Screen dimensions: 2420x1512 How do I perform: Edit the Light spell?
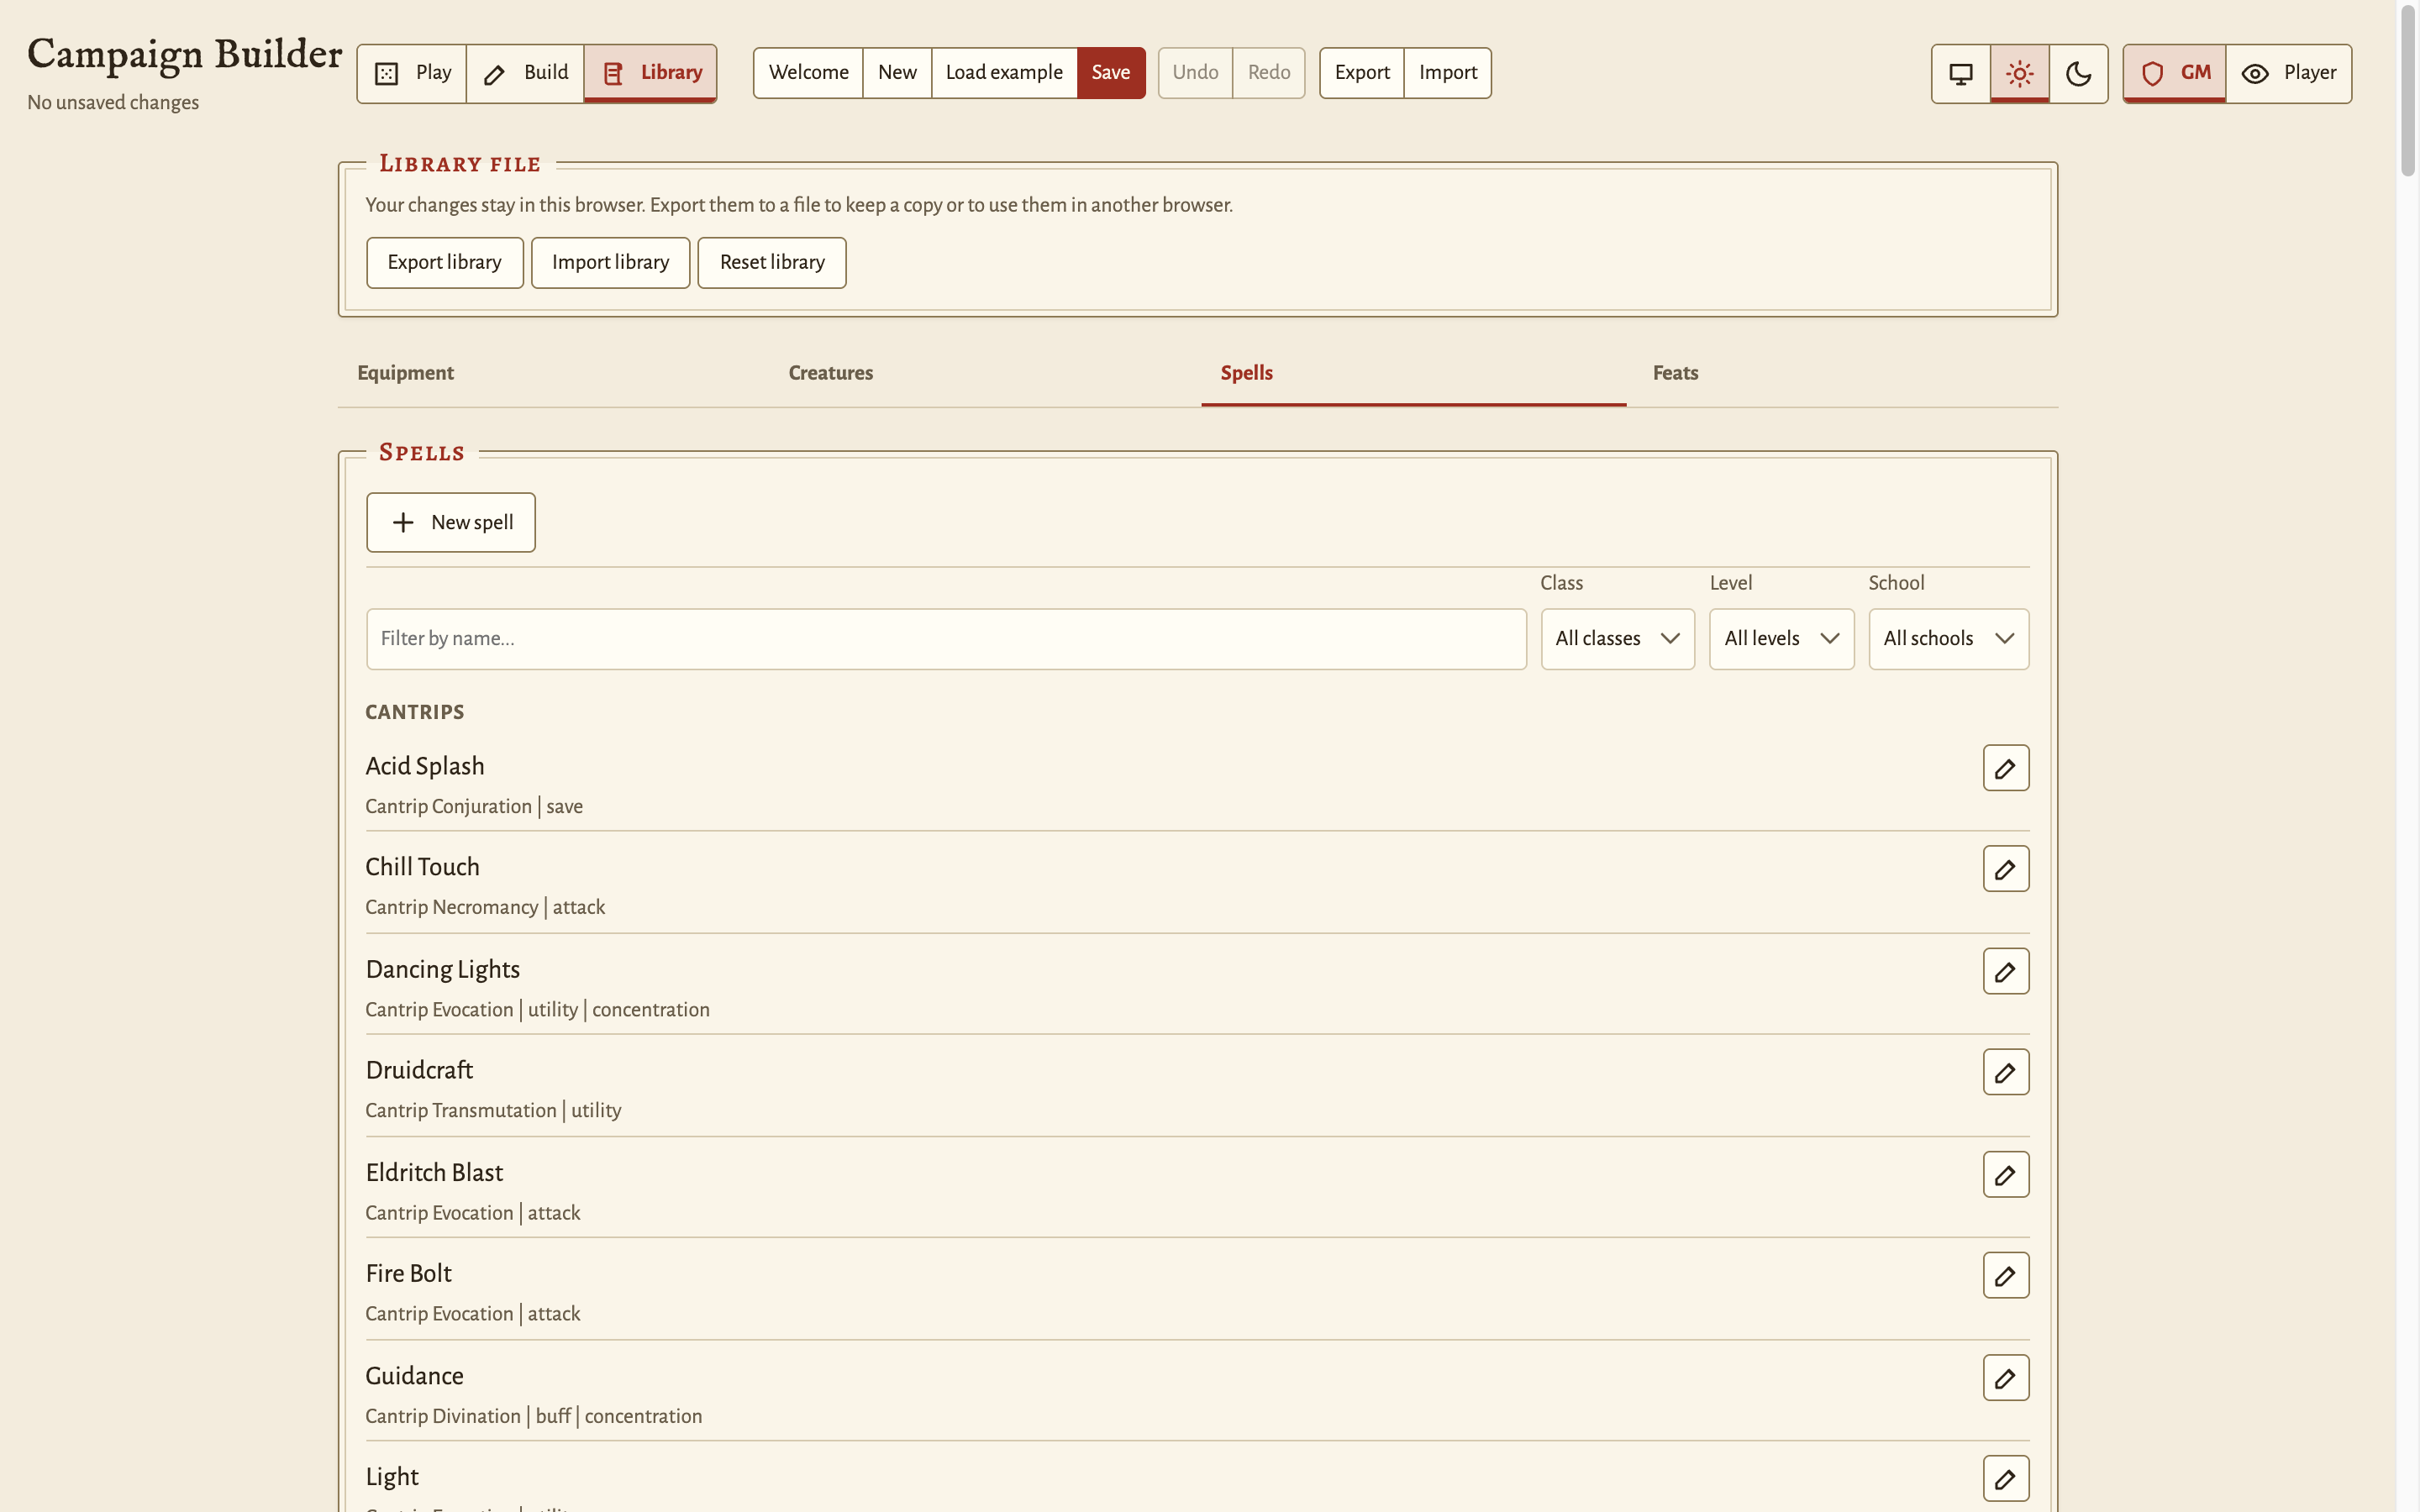point(2005,1478)
